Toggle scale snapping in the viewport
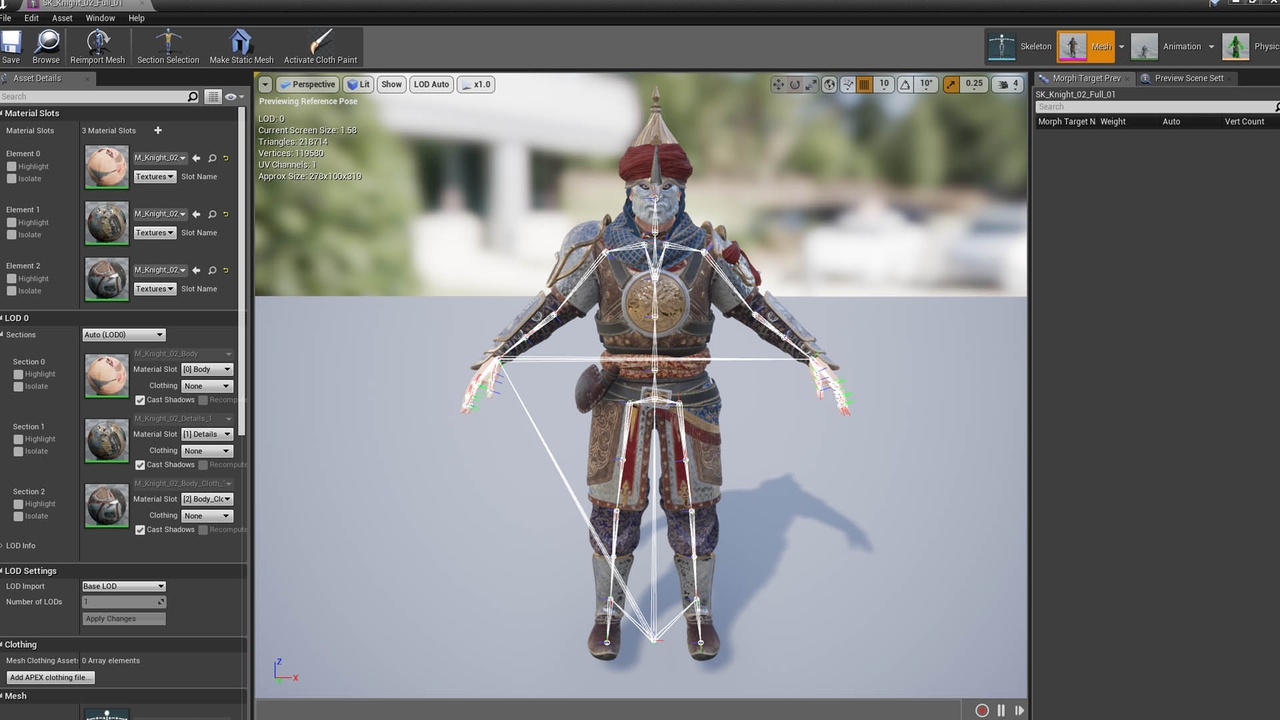Viewport: 1280px width, 720px height. tap(951, 85)
